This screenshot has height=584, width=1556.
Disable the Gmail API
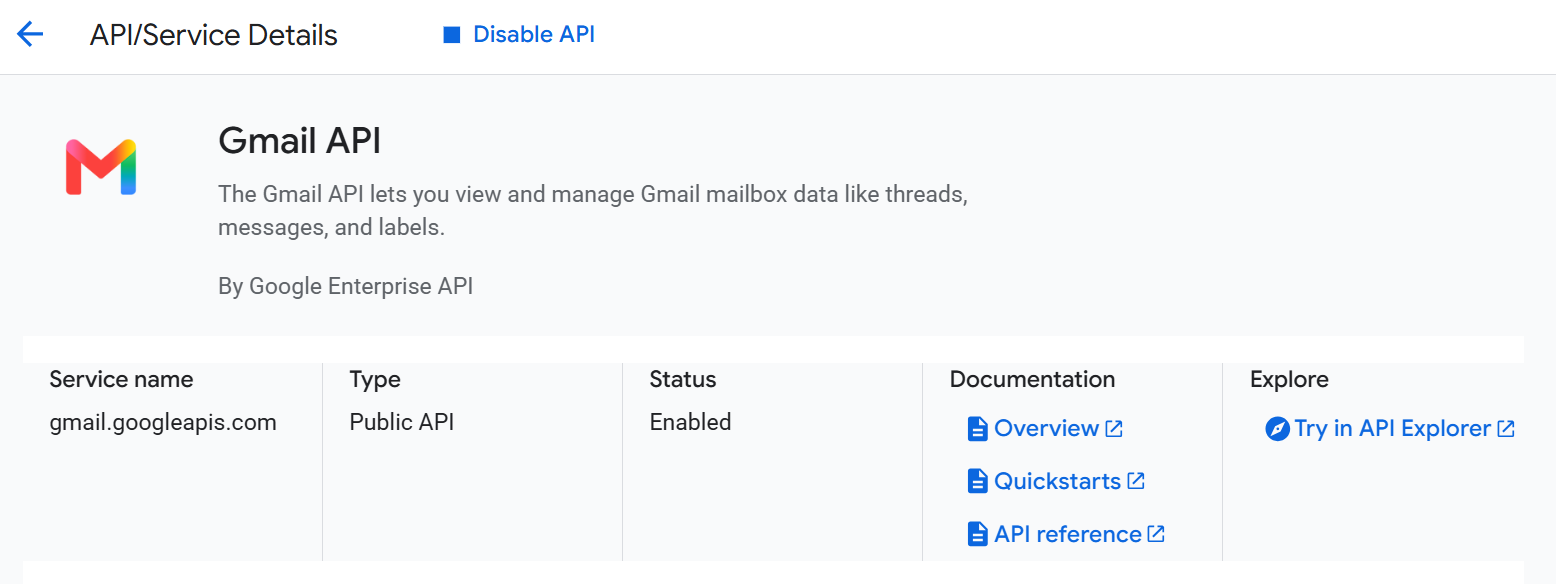tap(519, 35)
